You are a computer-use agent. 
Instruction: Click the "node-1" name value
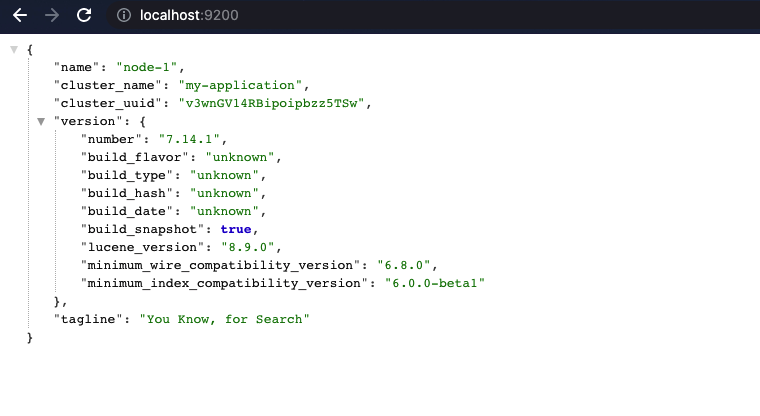coord(147,67)
